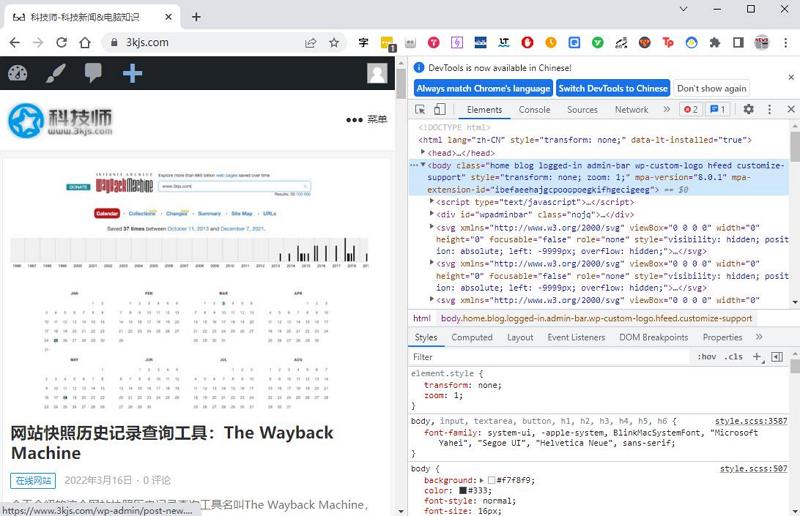Screen dimensions: 800x516
Task: Click the WordPress new post plus icon
Action: pyautogui.click(x=132, y=73)
